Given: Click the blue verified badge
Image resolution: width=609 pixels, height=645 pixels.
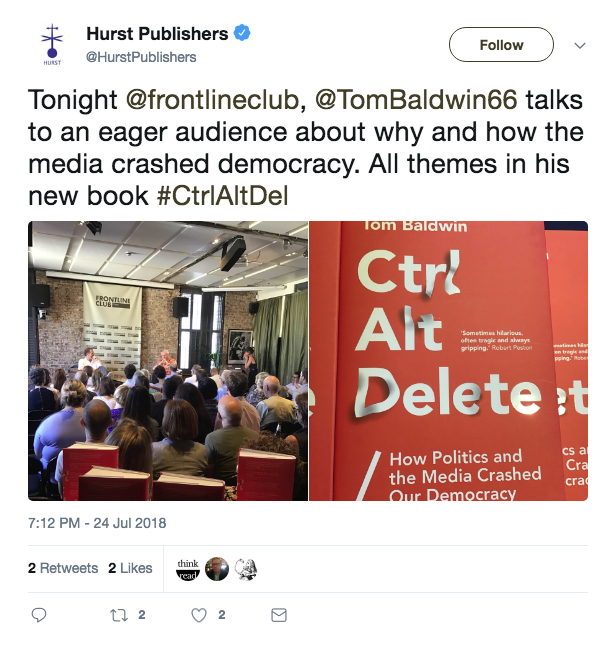Looking at the screenshot, I should click(x=242, y=33).
